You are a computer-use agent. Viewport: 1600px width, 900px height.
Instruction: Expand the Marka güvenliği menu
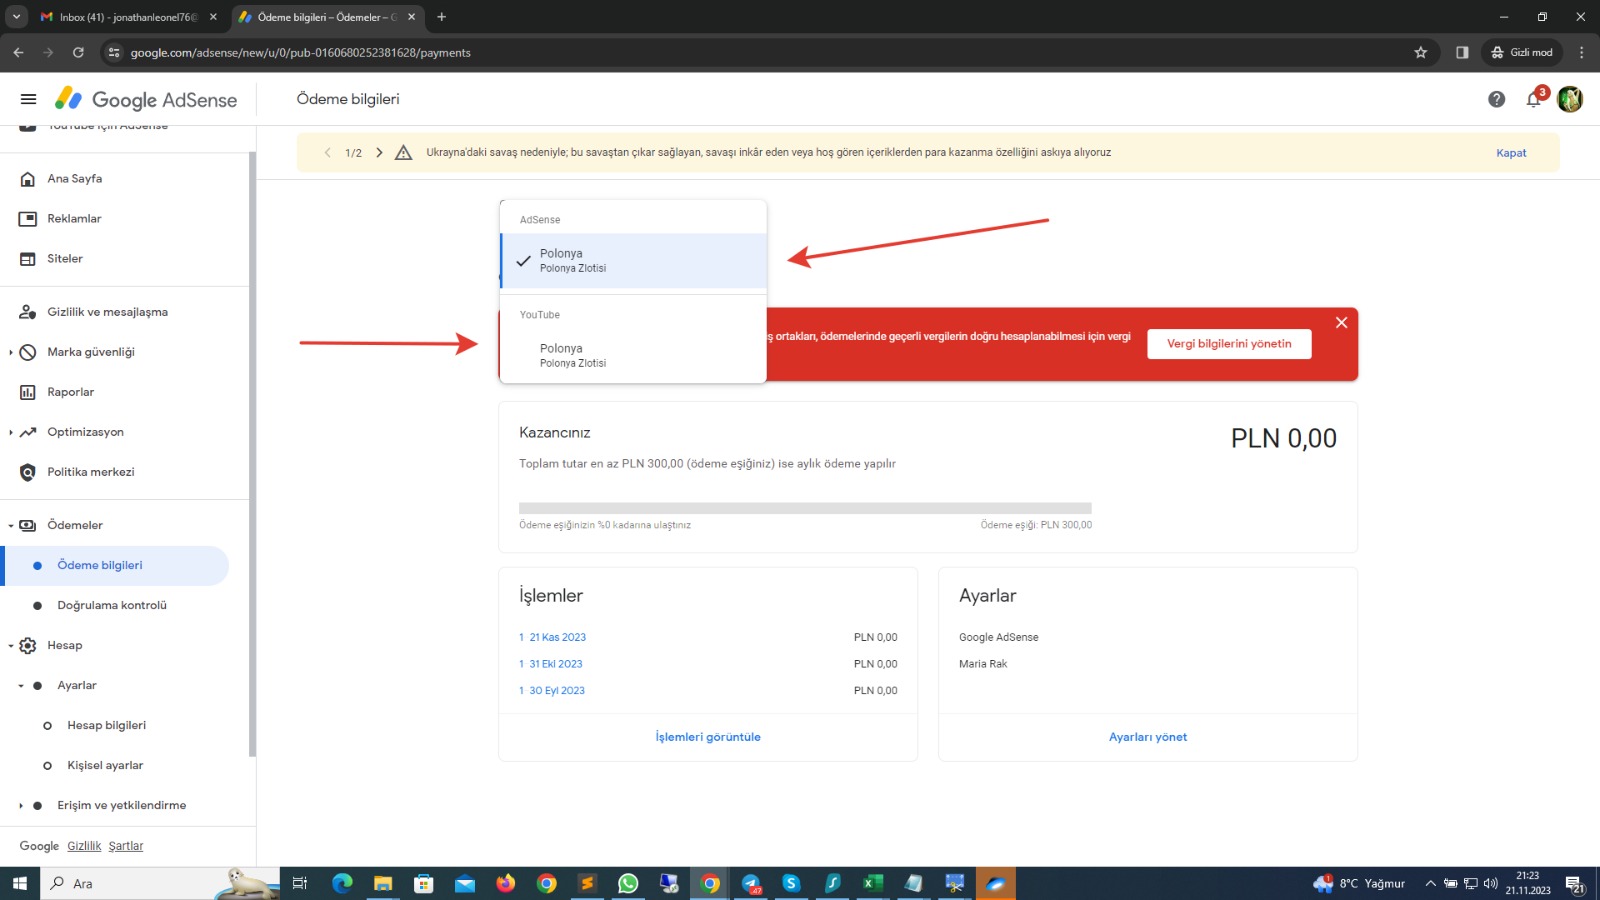point(11,352)
